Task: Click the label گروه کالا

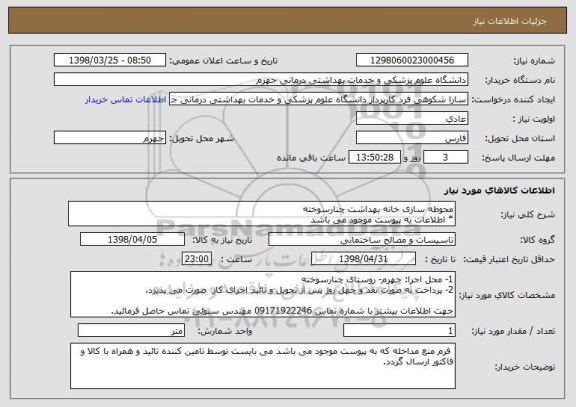Action: click(537, 240)
